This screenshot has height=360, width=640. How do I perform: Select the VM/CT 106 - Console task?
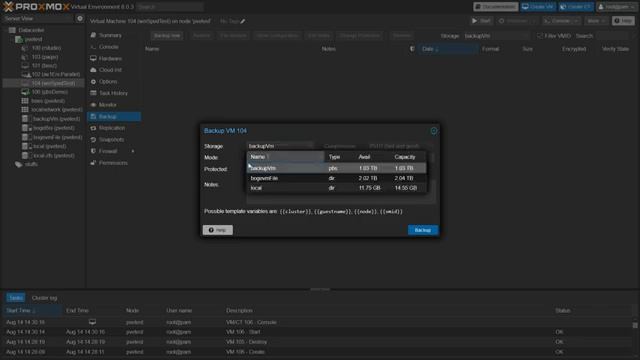(x=317, y=322)
